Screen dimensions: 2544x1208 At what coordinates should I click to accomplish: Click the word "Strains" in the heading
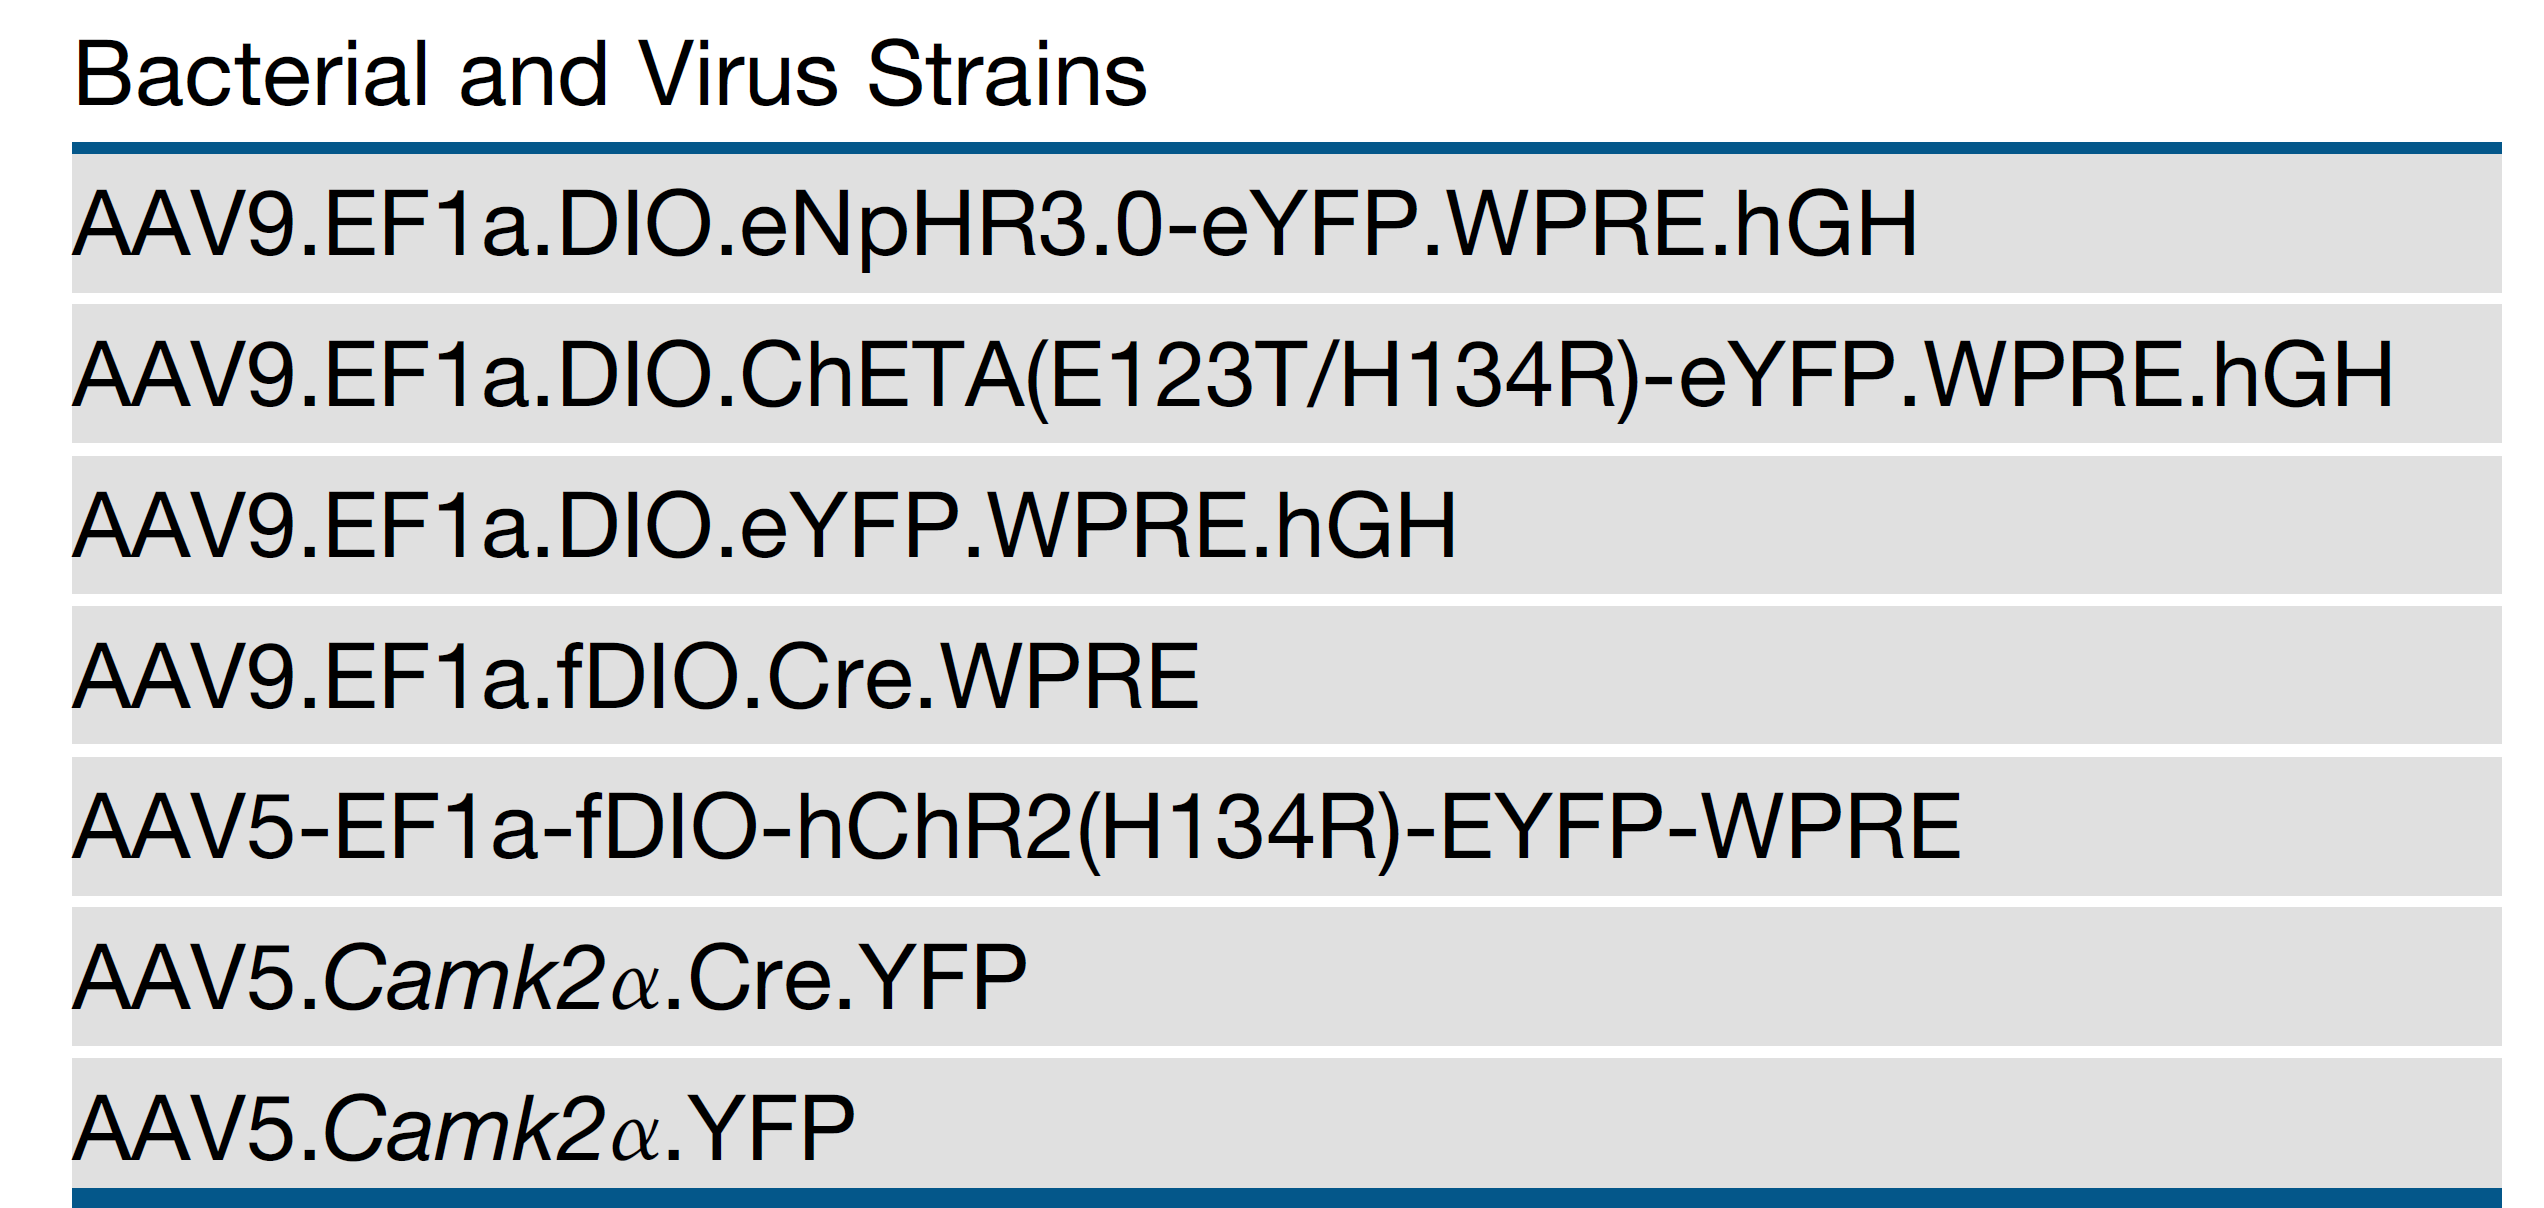[x=1007, y=74]
